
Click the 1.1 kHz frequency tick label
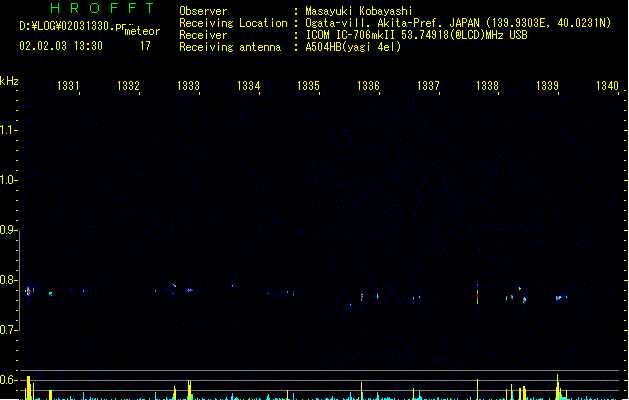pos(7,130)
